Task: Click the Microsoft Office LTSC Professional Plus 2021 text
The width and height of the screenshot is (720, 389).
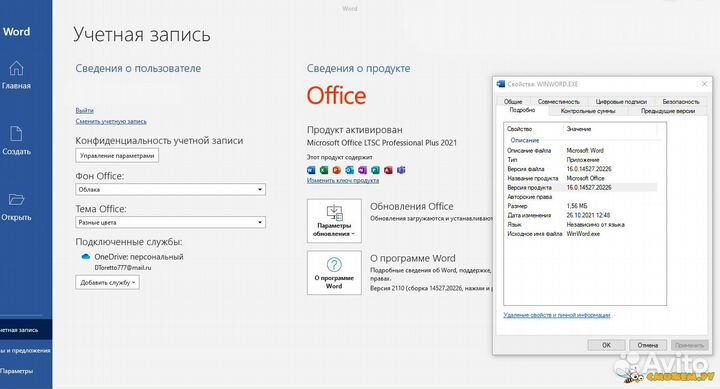Action: (x=382, y=143)
